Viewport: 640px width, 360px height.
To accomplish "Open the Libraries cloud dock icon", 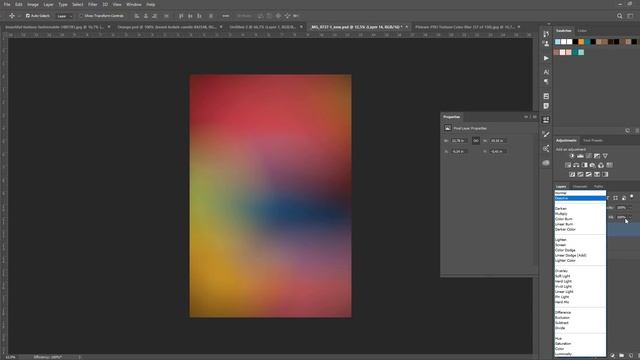I will point(546,163).
